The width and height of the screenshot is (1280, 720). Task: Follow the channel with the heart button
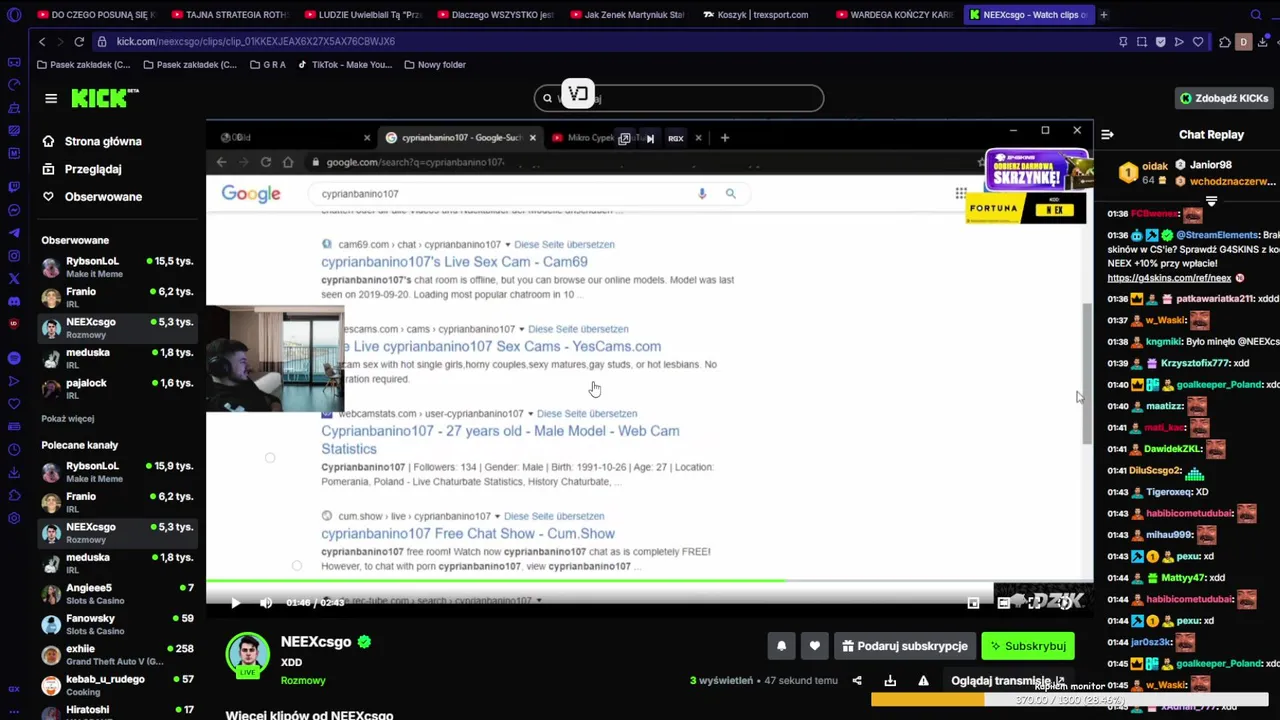815,646
